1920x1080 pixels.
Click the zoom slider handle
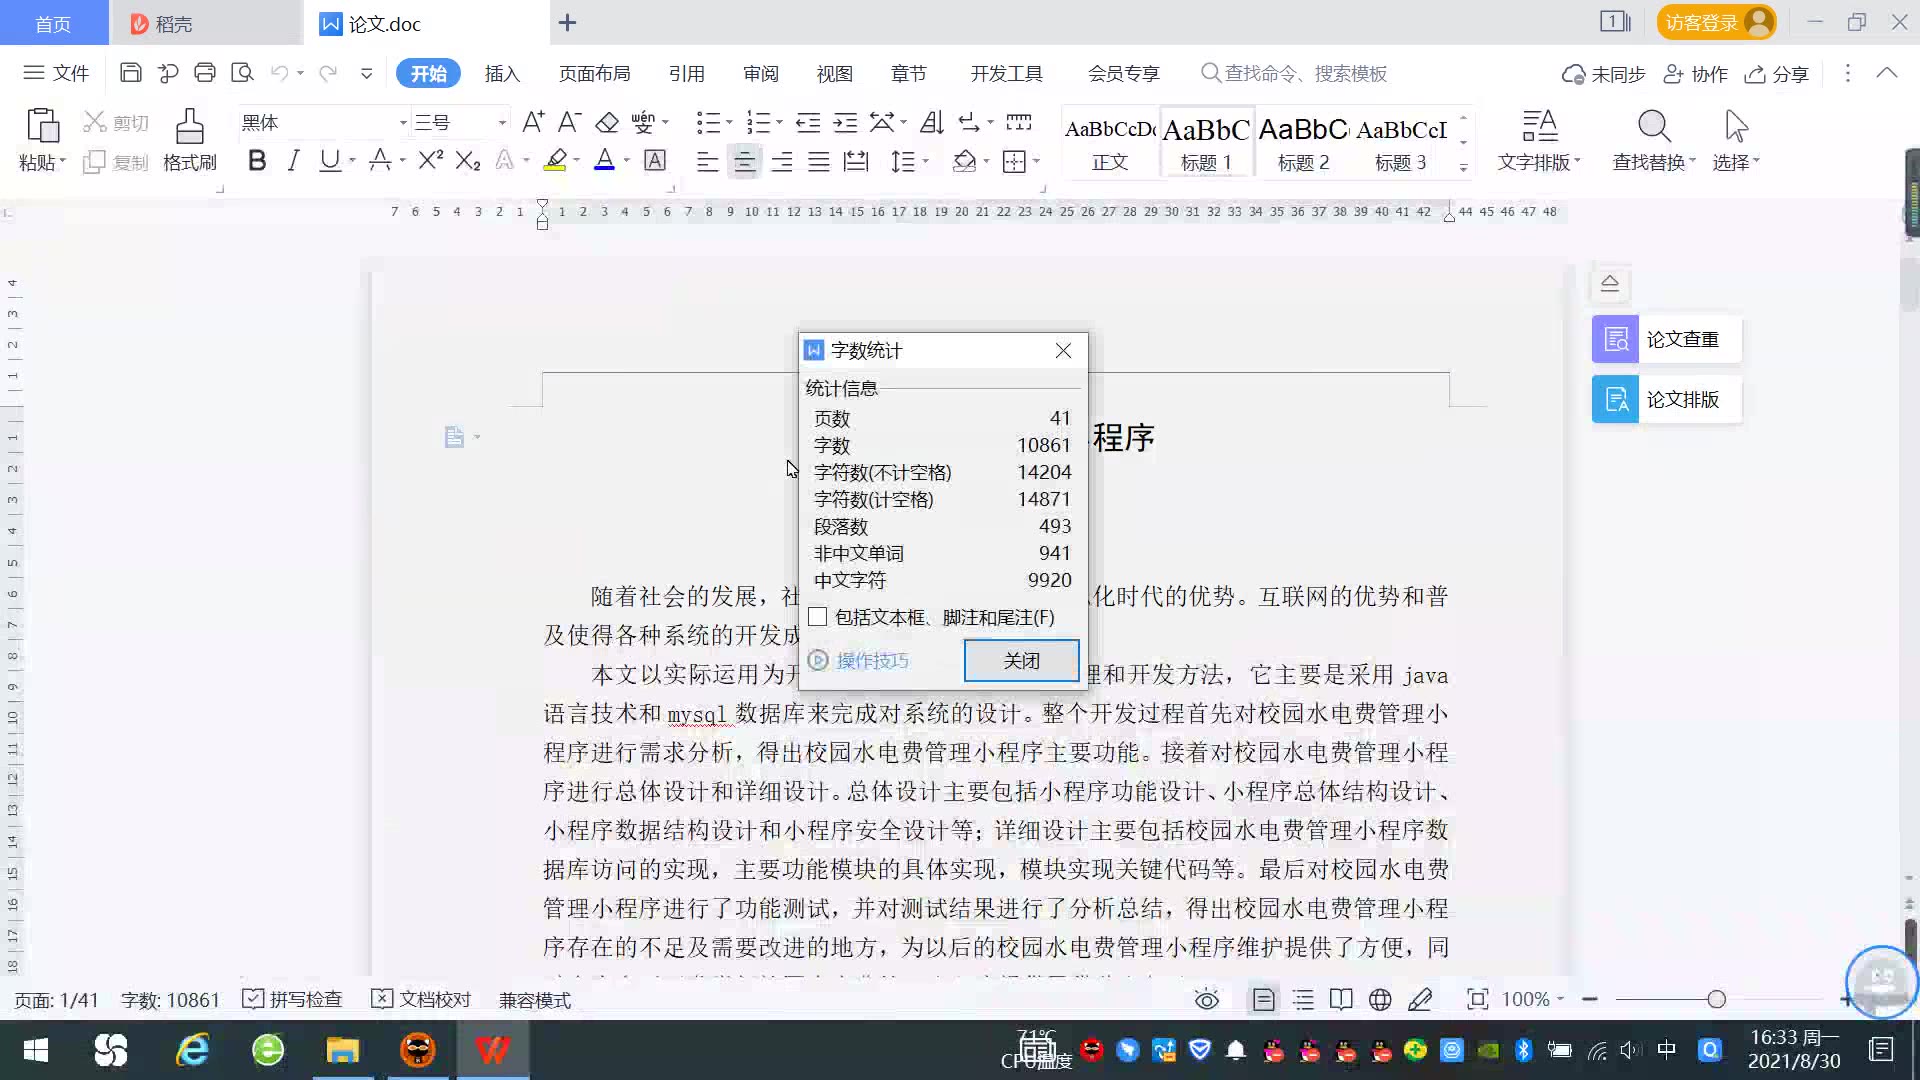point(1716,999)
